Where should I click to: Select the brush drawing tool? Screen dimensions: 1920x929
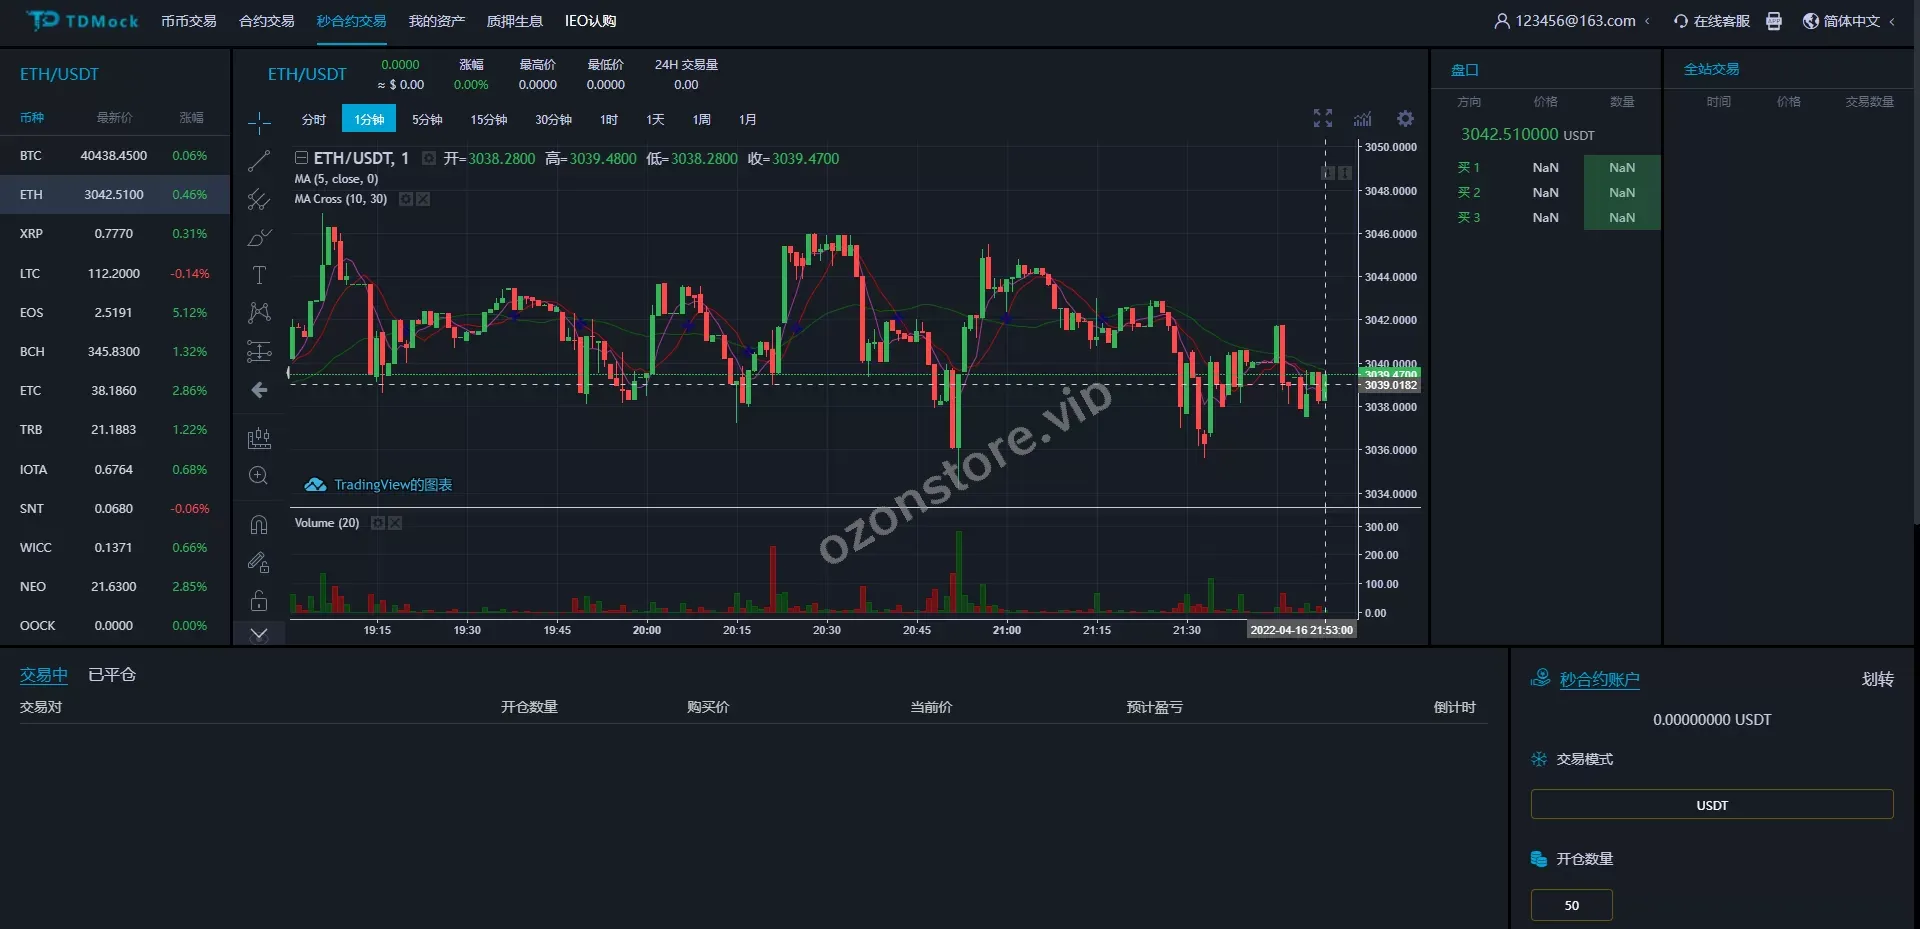259,238
